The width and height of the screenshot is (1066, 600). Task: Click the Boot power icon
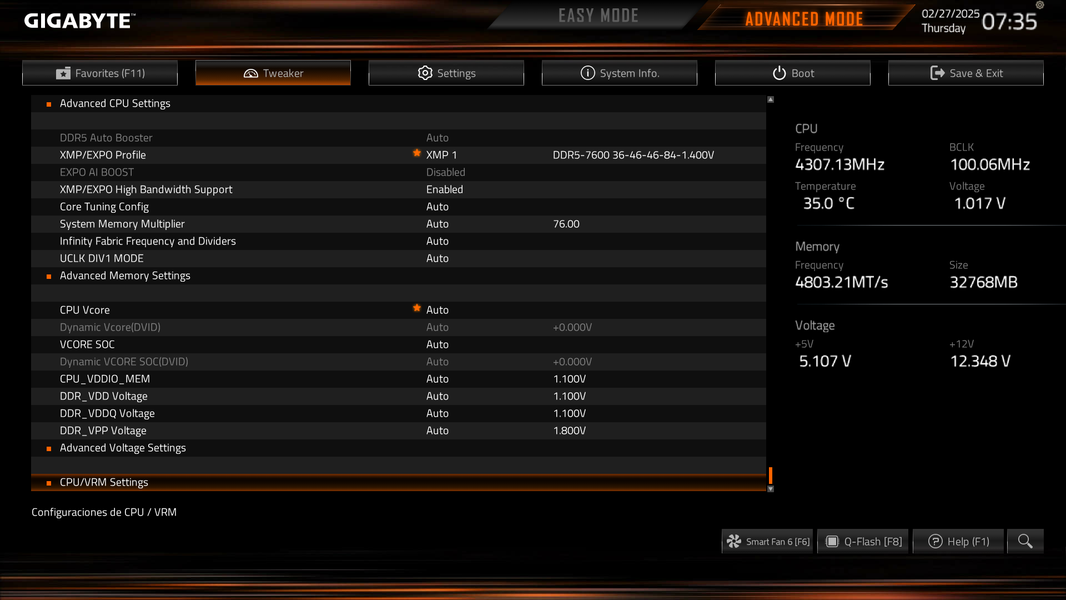[779, 73]
